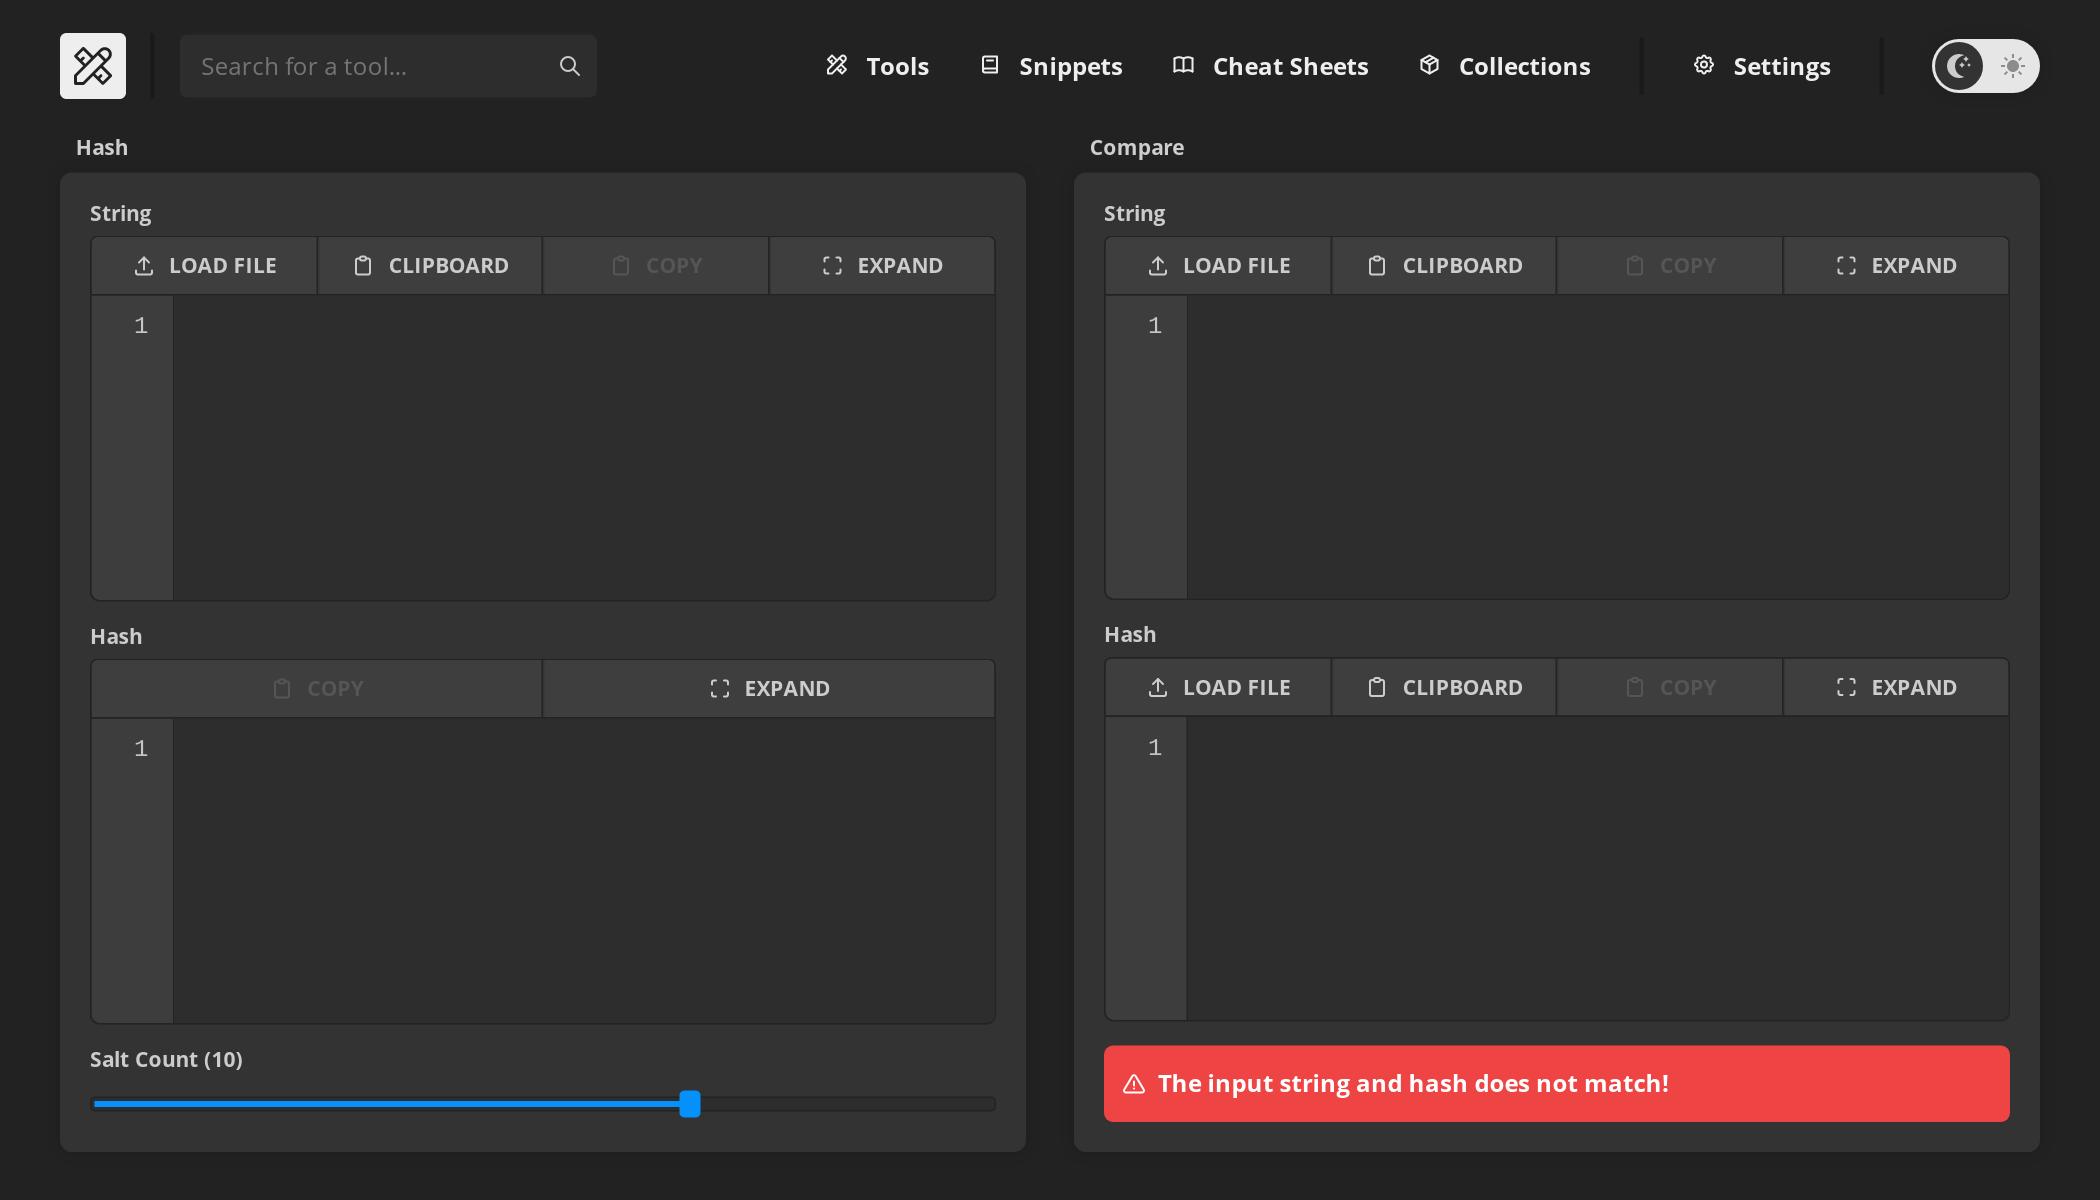
Task: Click the upload icon in Compare String LOAD FILE
Action: 1158,266
